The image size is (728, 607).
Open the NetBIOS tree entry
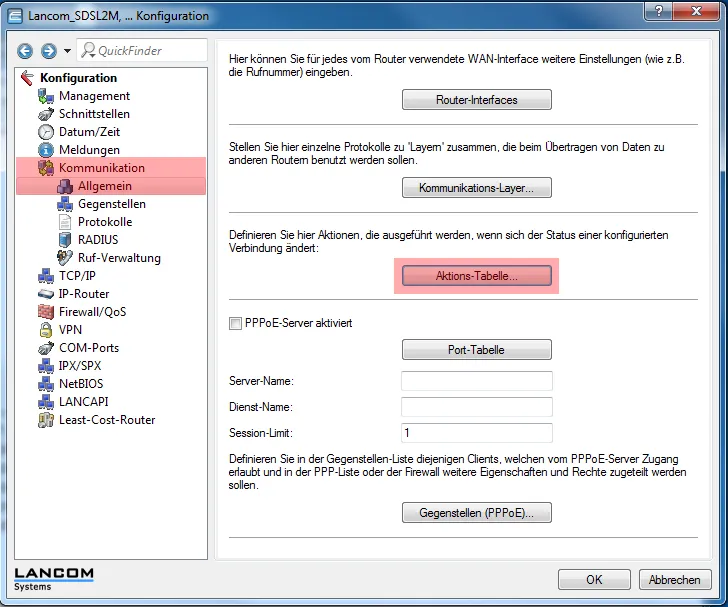click(x=81, y=384)
